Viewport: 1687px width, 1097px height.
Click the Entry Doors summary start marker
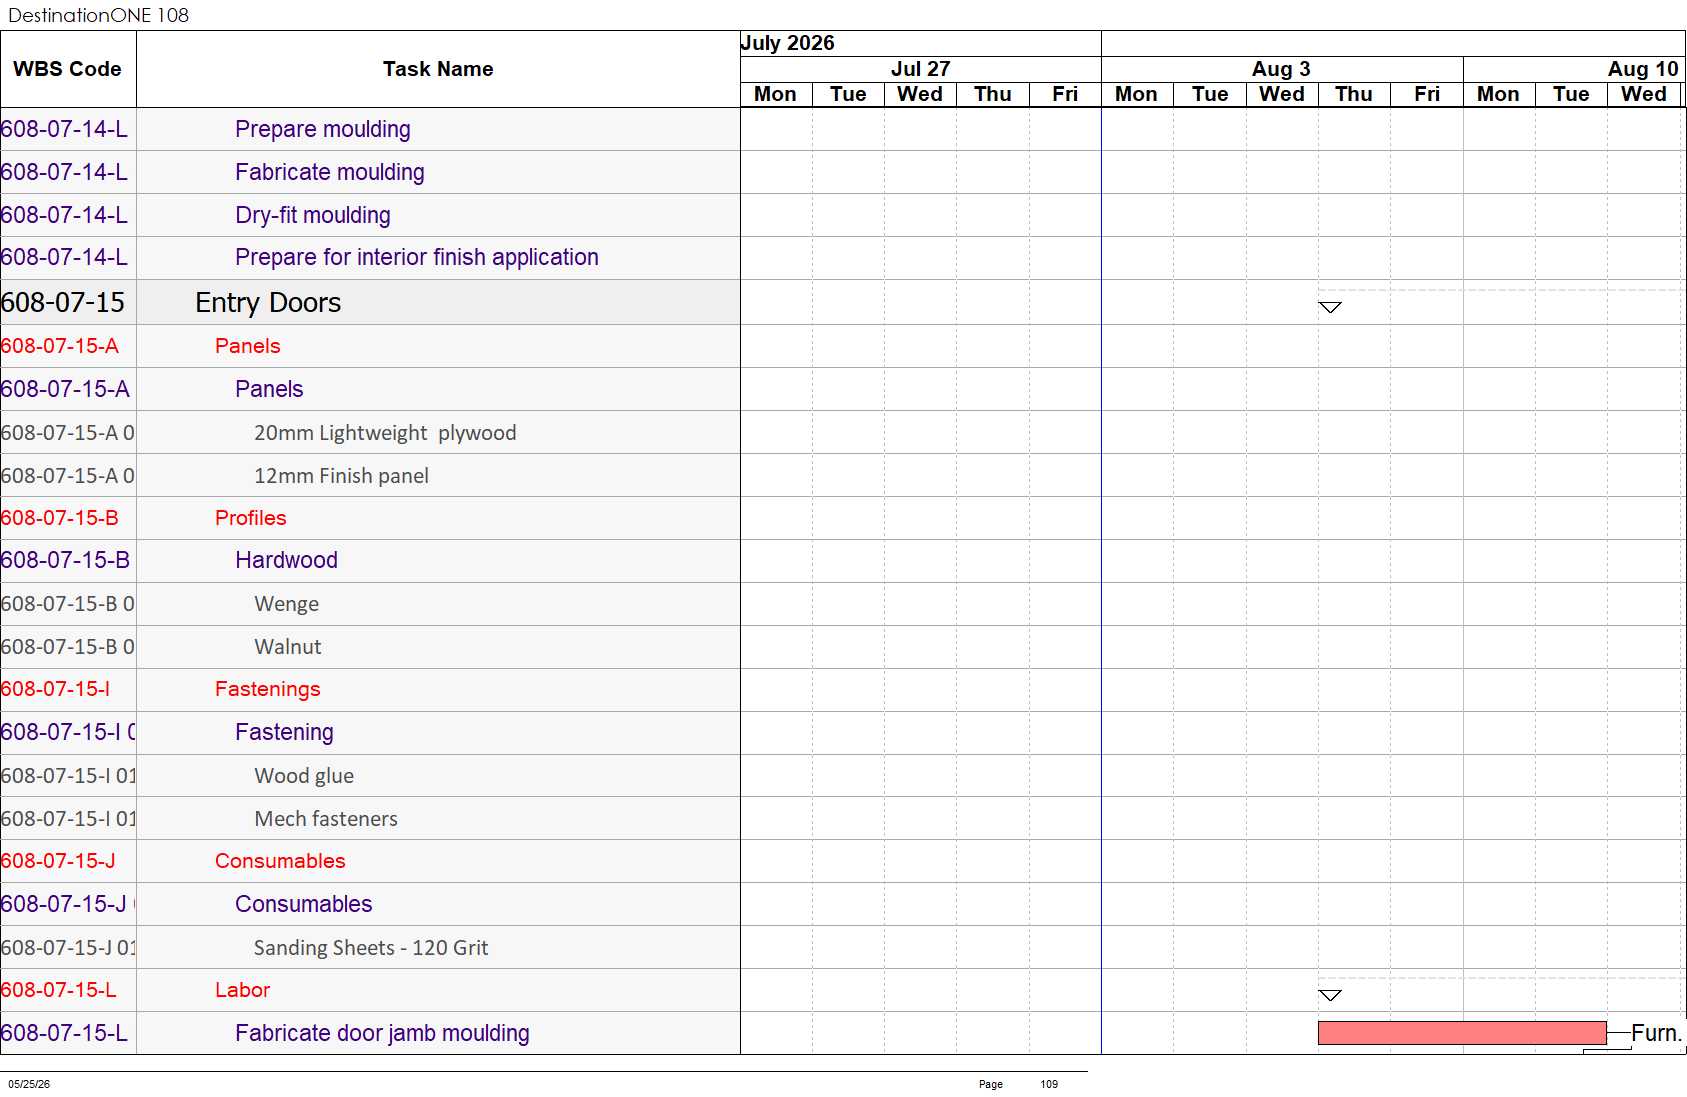tap(1329, 307)
